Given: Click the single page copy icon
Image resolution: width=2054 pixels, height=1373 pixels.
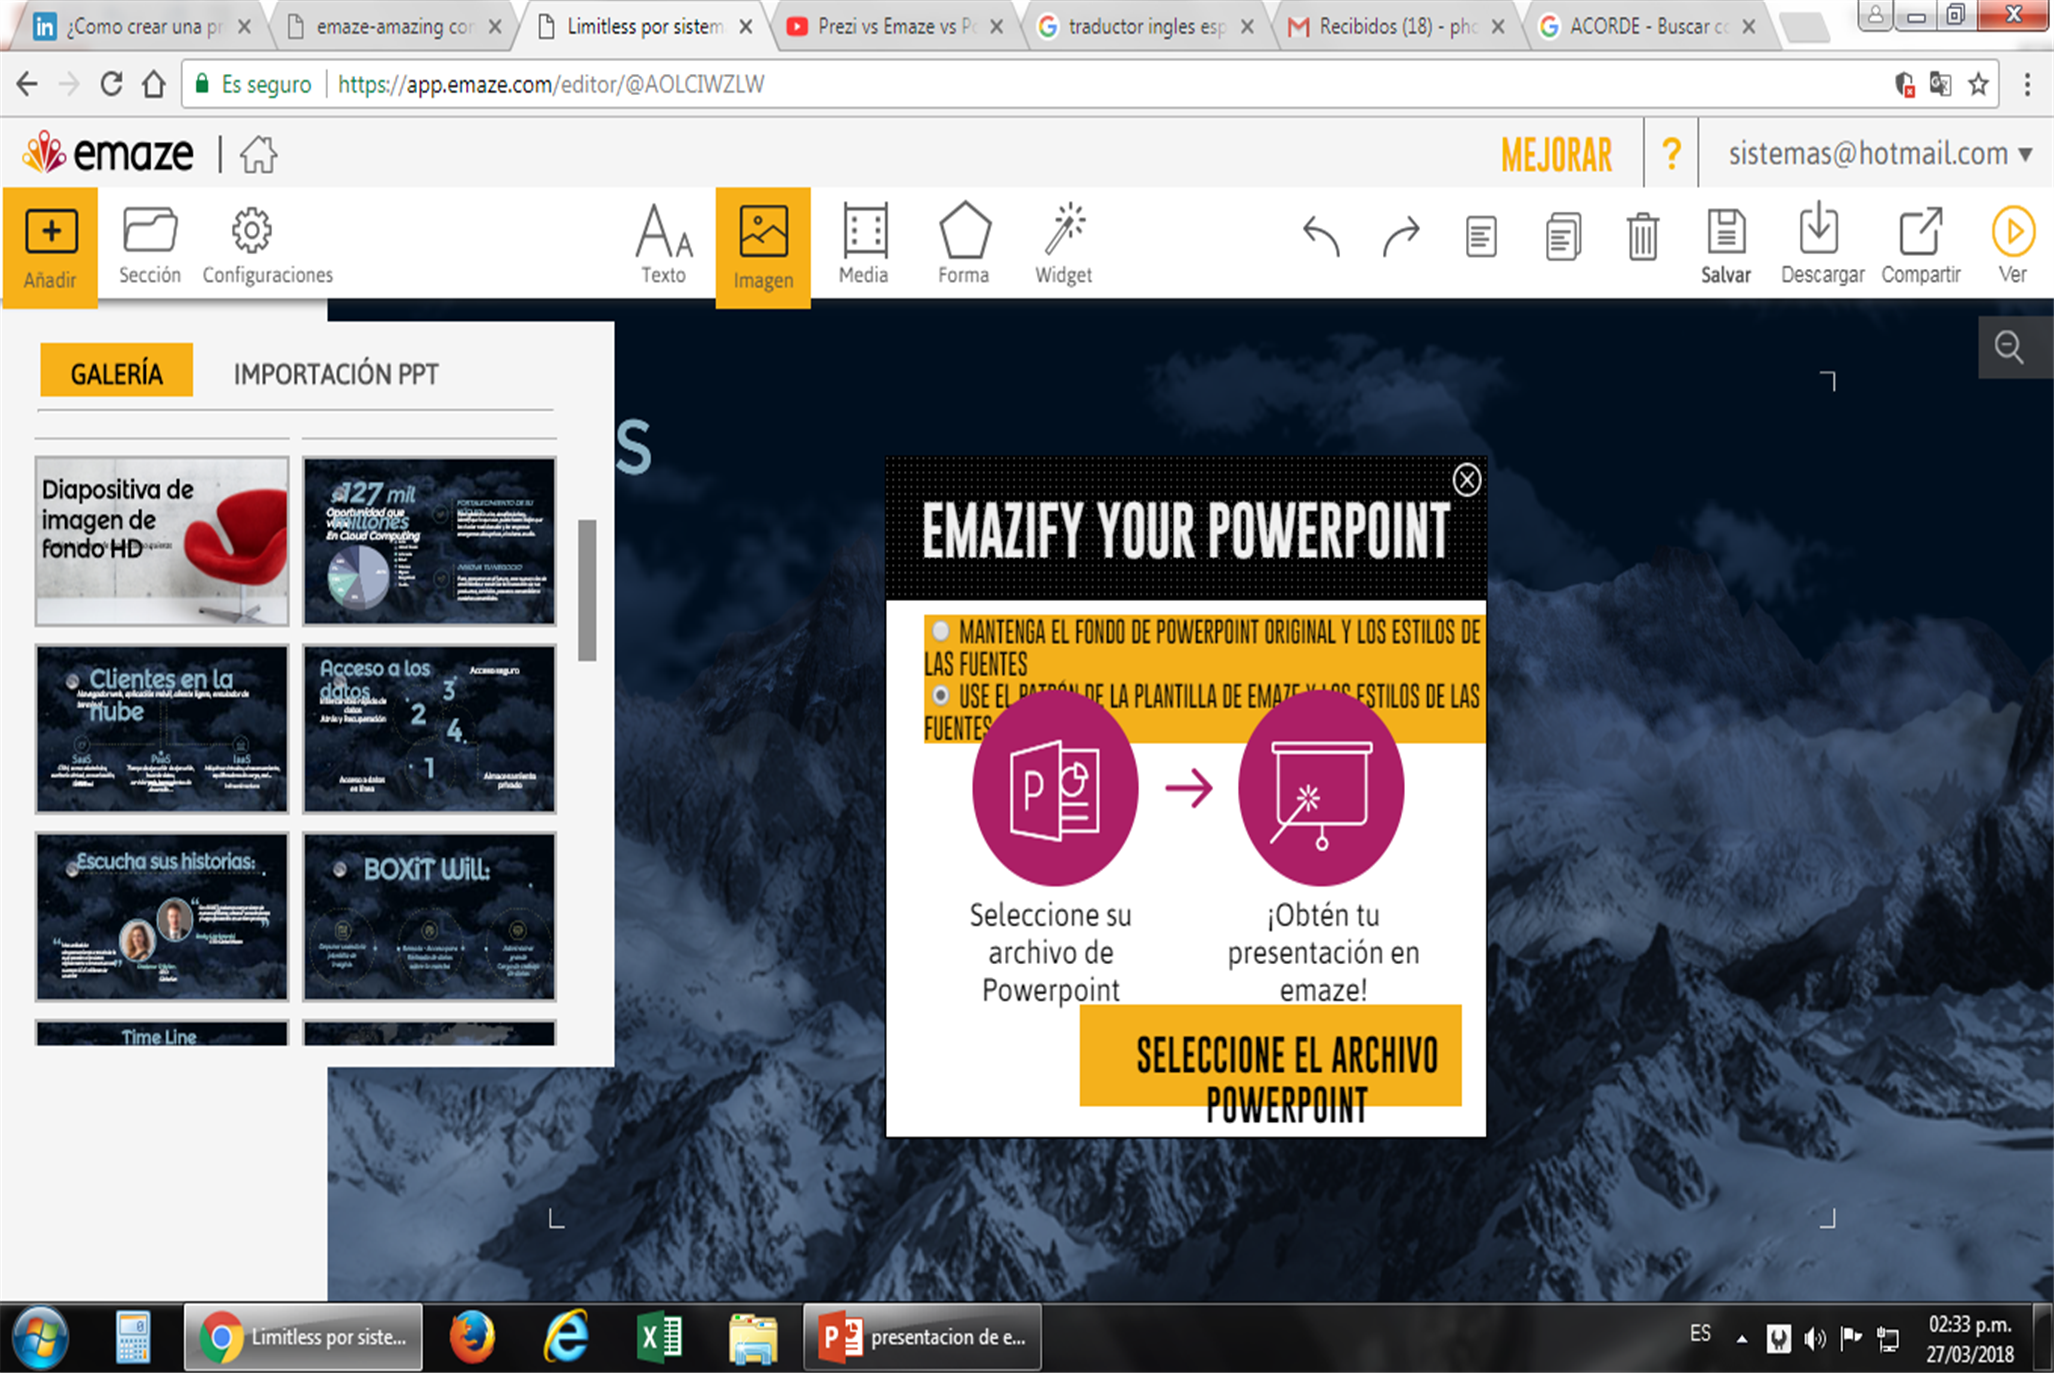Looking at the screenshot, I should [x=1481, y=237].
